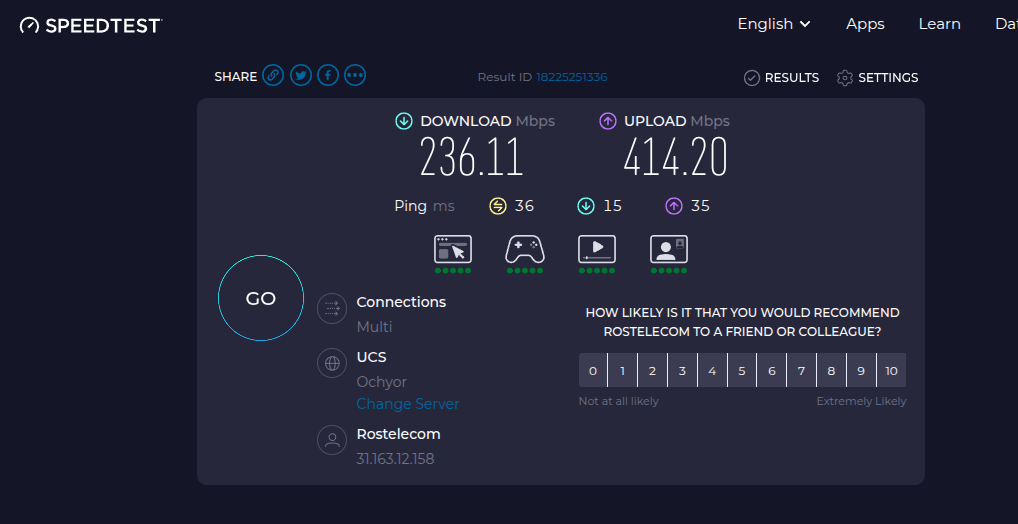The width and height of the screenshot is (1018, 524).
Task: Rate recommendation 2
Action: [x=652, y=371]
